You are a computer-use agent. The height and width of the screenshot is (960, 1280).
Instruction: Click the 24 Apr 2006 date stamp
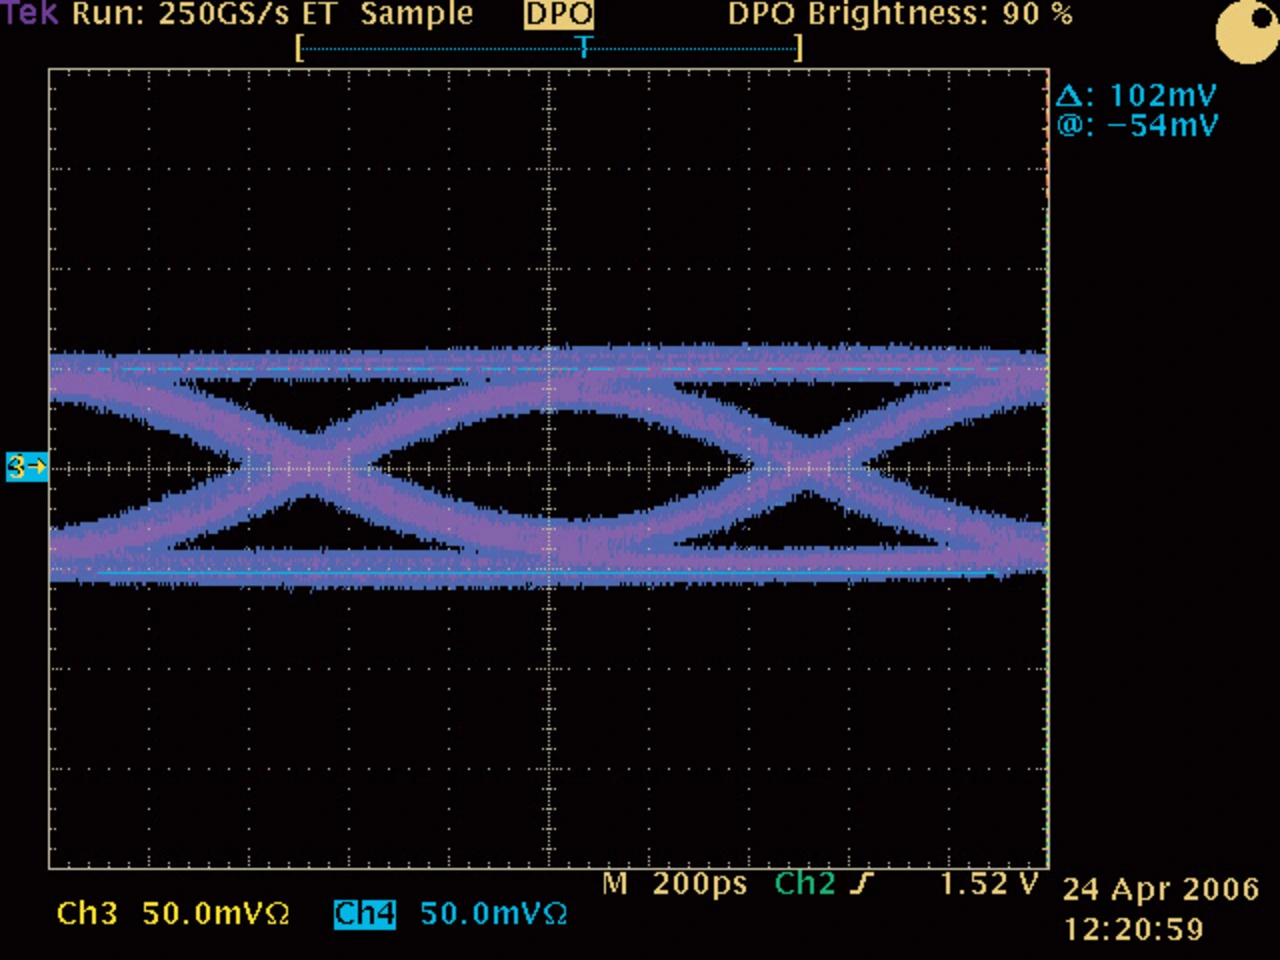(1160, 889)
